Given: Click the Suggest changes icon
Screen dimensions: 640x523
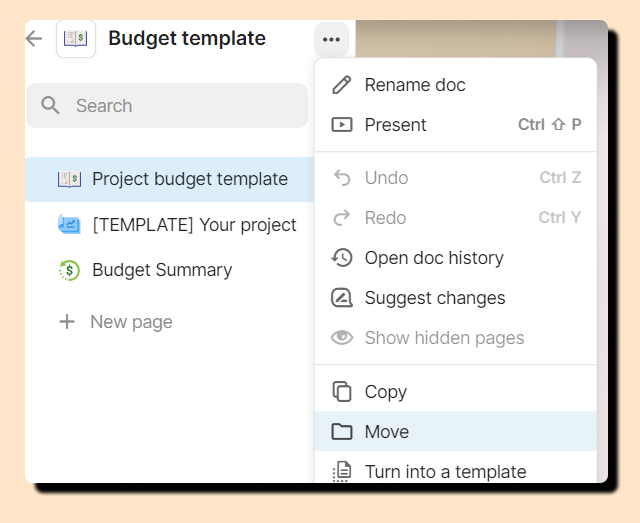Looking at the screenshot, I should pos(342,298).
